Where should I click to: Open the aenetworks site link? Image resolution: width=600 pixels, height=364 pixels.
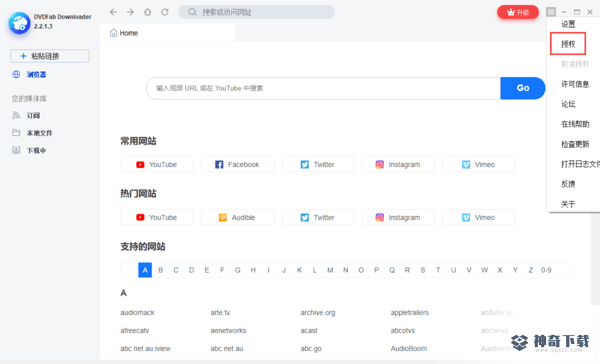coord(228,330)
